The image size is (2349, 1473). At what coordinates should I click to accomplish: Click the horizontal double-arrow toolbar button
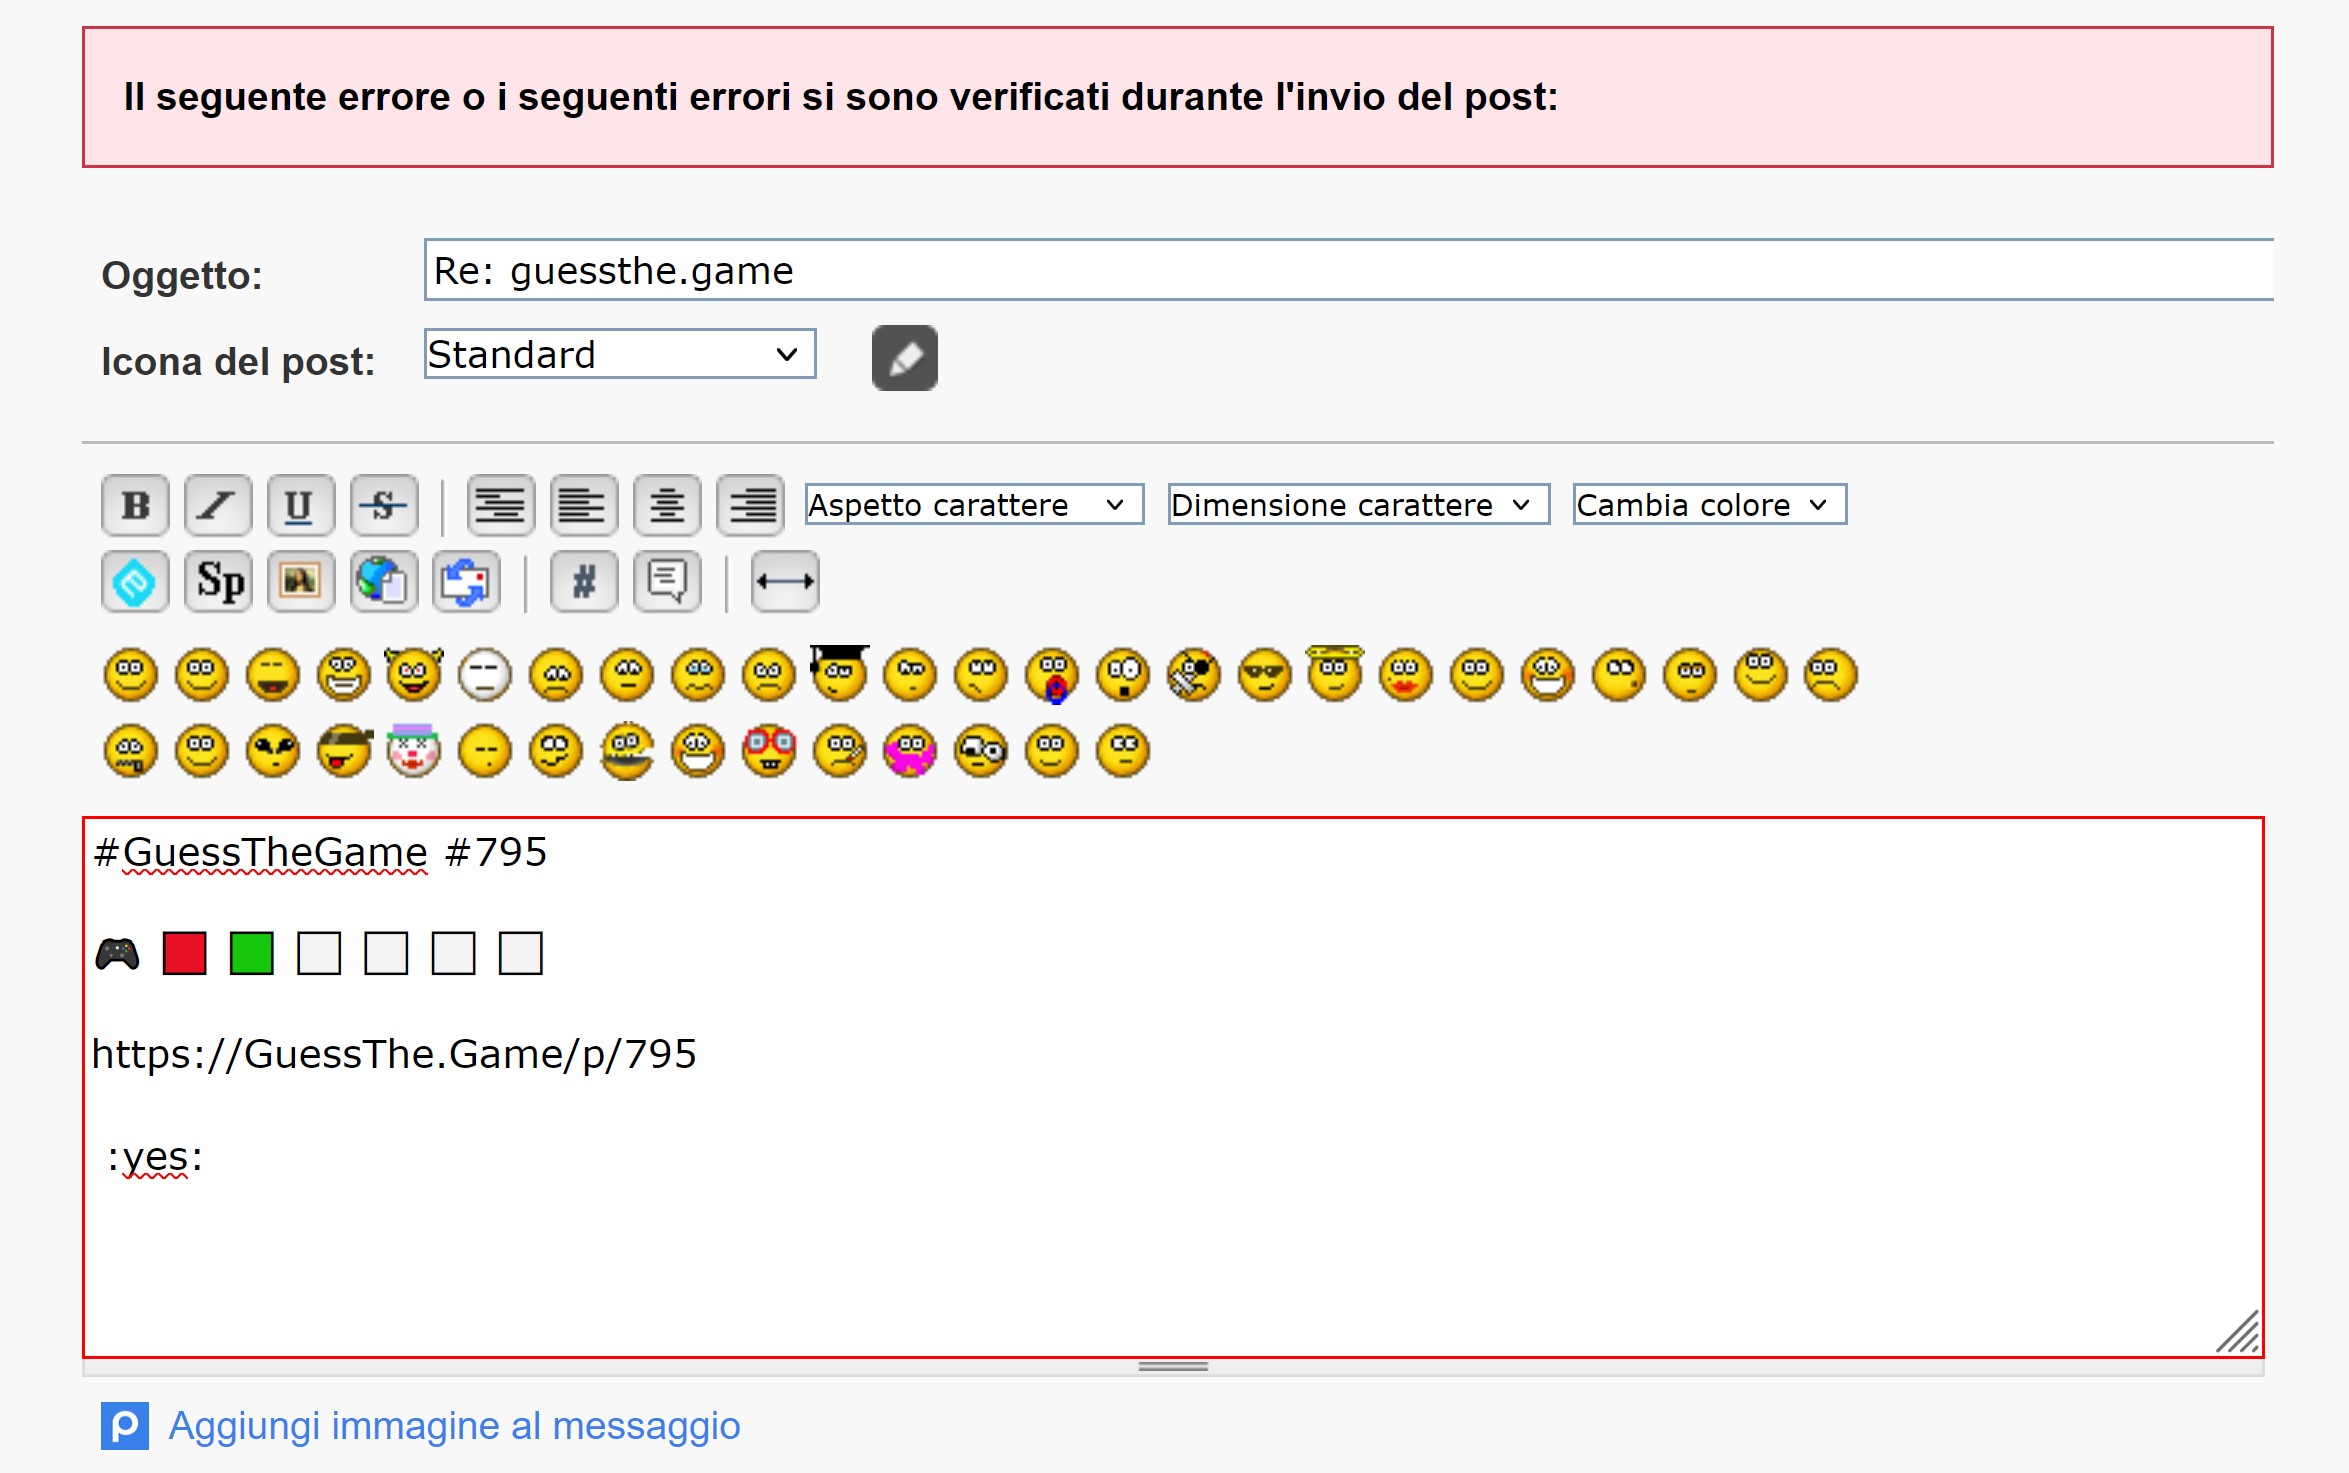tap(785, 581)
